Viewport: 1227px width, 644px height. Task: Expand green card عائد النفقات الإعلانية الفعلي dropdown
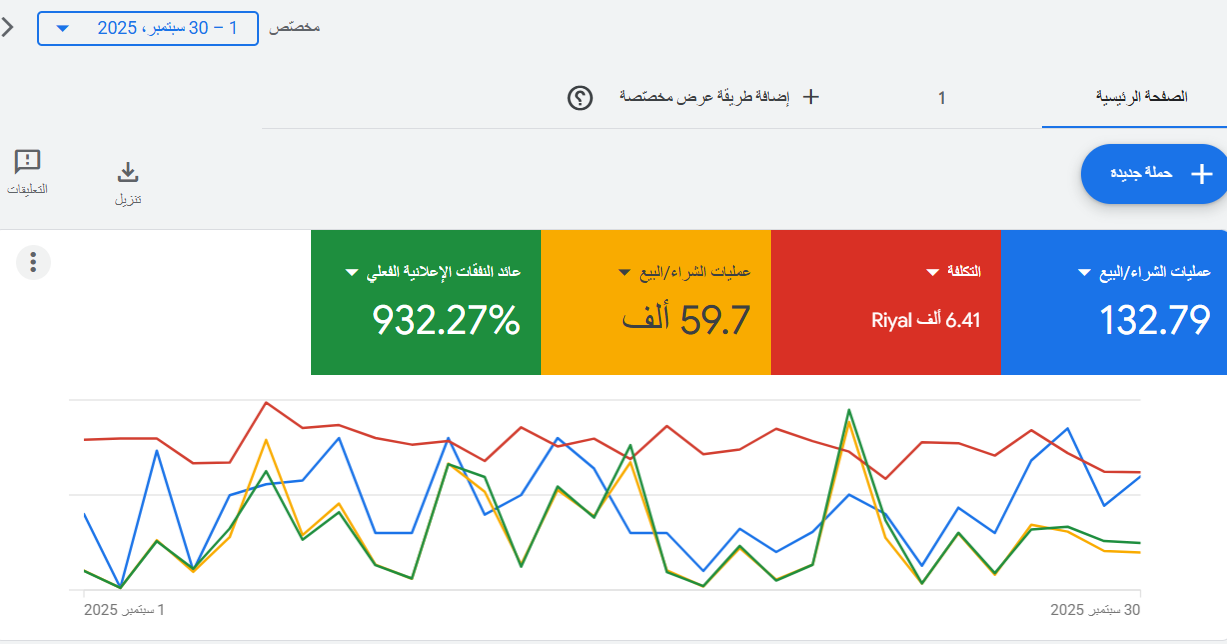[x=434, y=271]
